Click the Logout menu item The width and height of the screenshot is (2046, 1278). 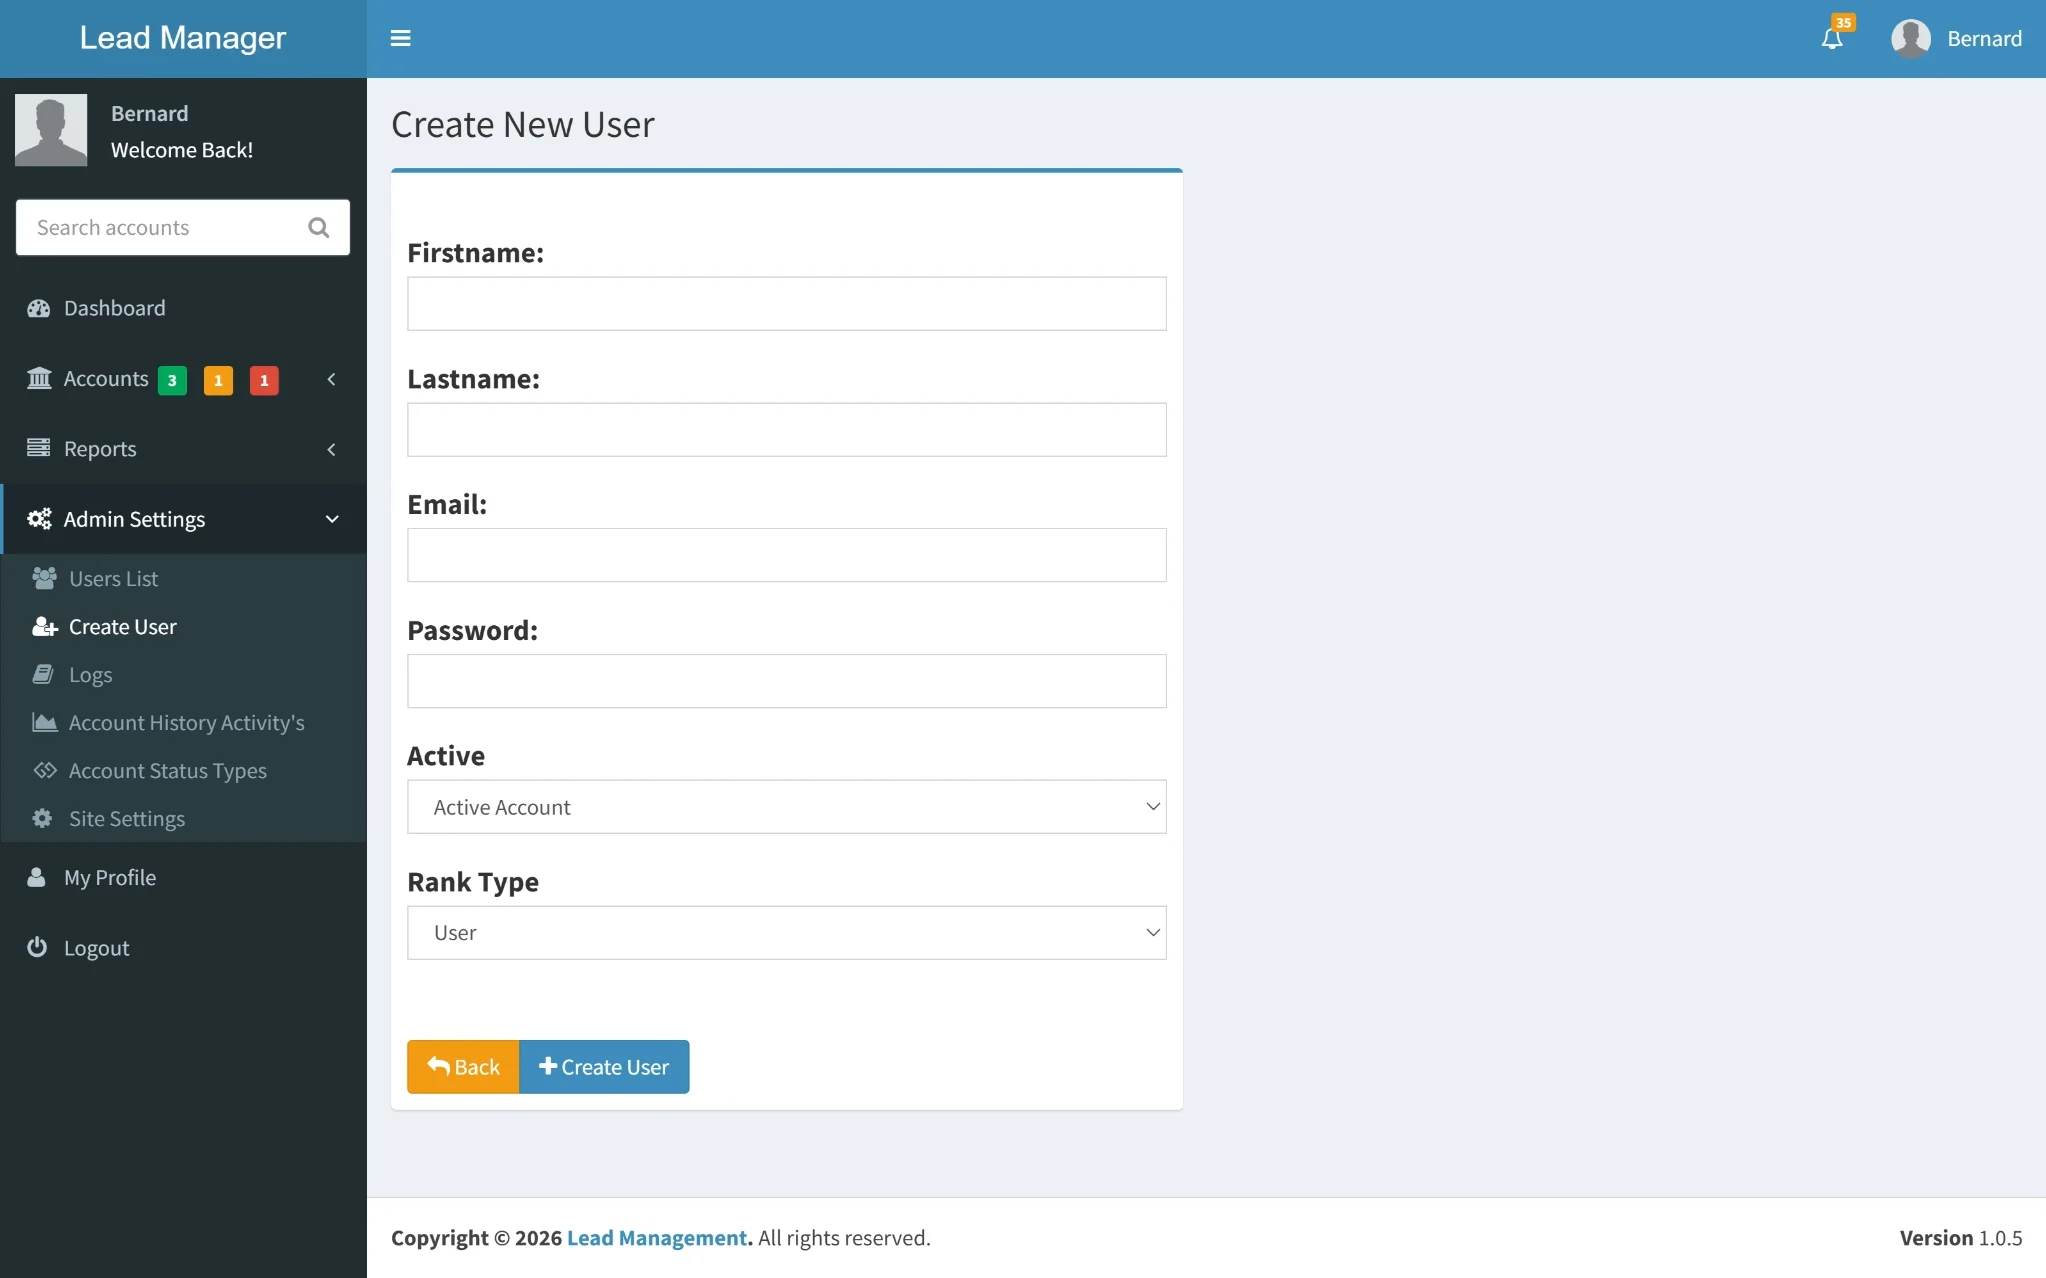click(x=183, y=948)
